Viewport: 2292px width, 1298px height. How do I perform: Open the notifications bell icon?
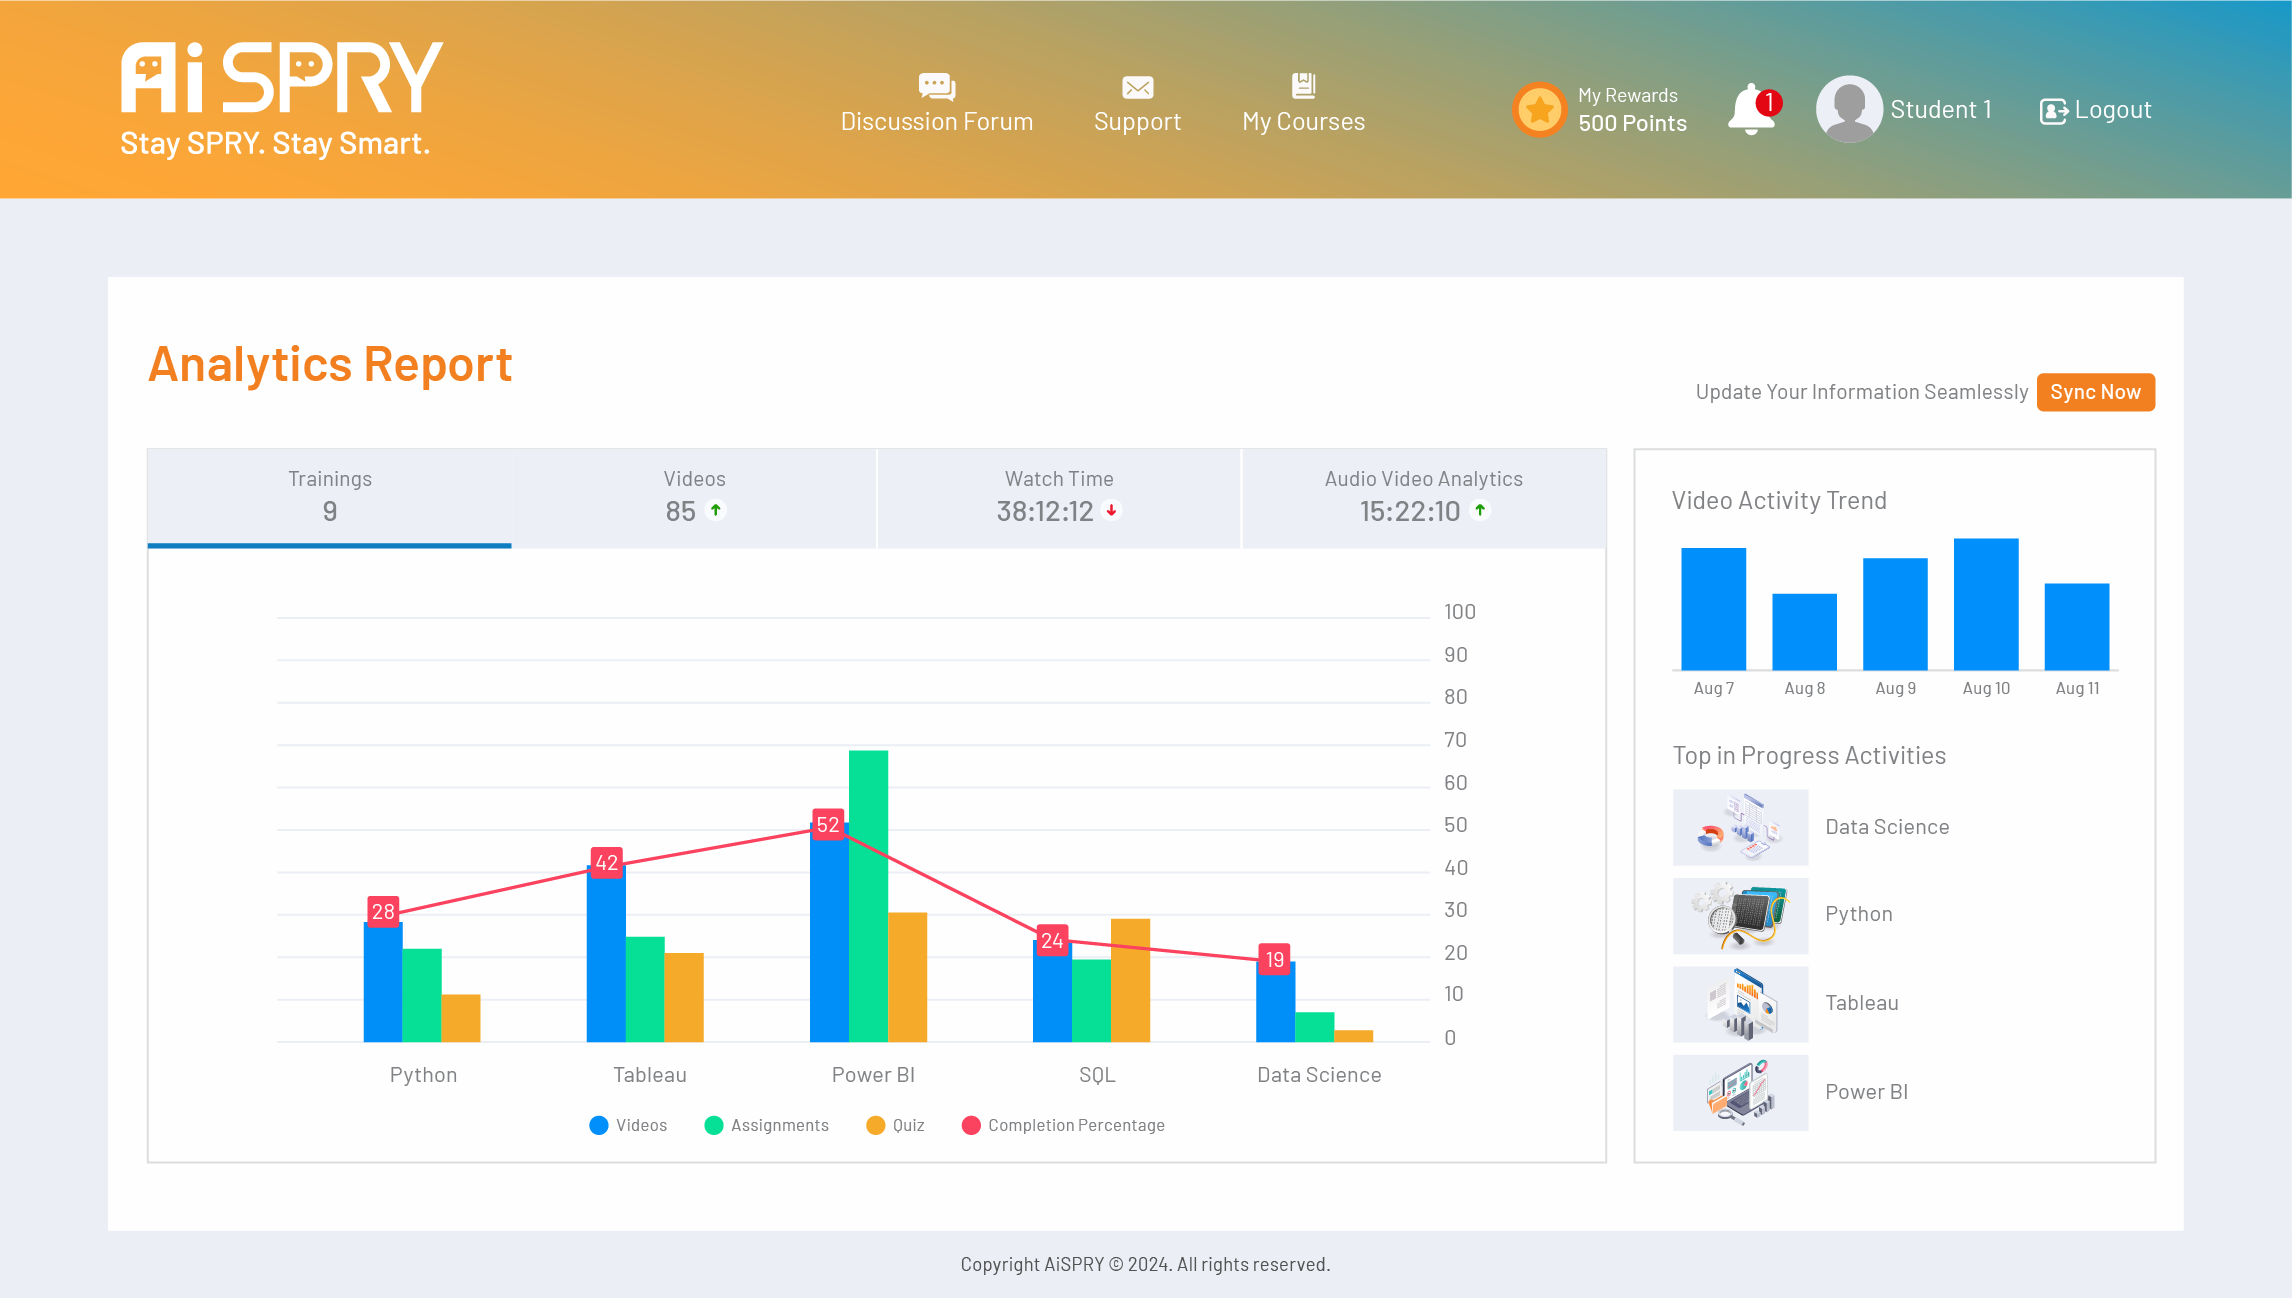click(1751, 109)
